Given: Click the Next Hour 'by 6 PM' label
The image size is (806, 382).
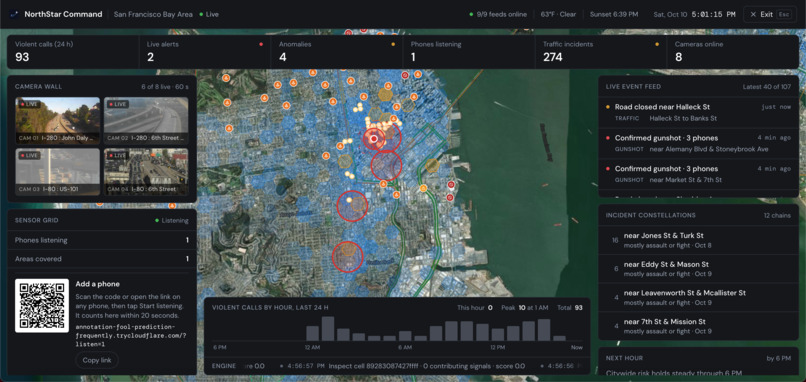Looking at the screenshot, I should 780,358.
